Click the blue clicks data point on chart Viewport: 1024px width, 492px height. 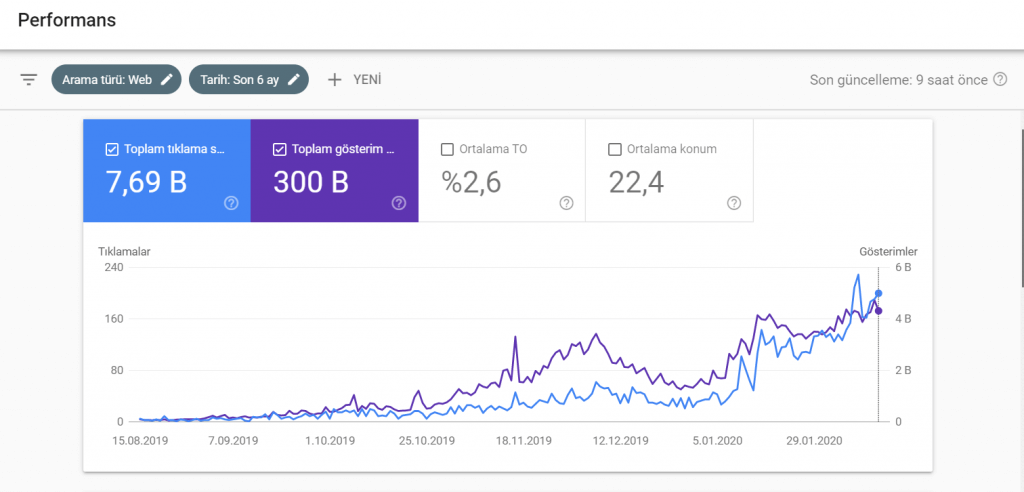click(878, 293)
